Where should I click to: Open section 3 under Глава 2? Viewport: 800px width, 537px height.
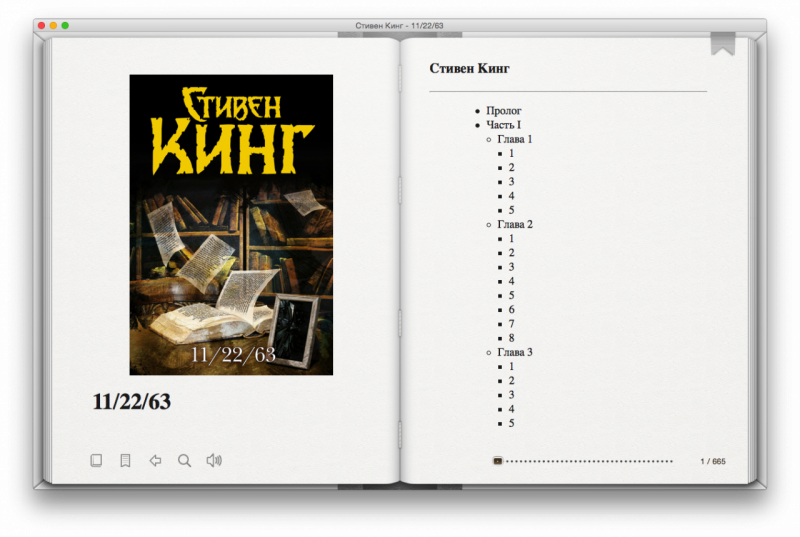pyautogui.click(x=511, y=267)
